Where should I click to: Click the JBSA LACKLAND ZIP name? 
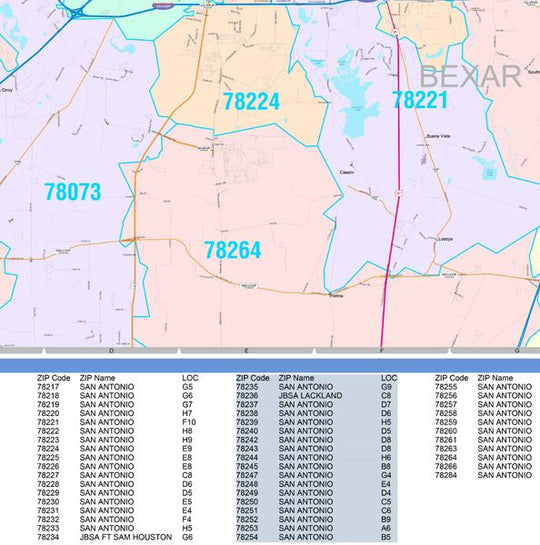coord(310,396)
